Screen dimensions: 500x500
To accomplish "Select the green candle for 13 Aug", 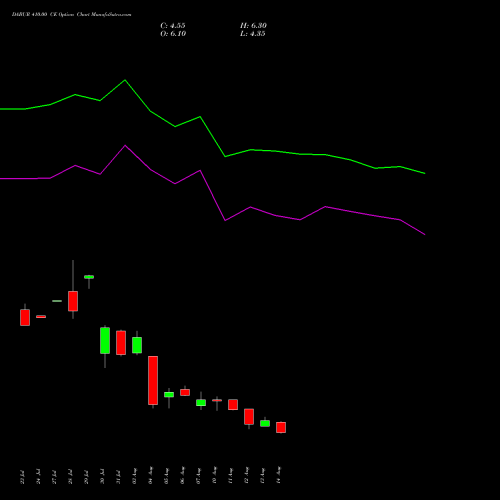I will point(265,423).
